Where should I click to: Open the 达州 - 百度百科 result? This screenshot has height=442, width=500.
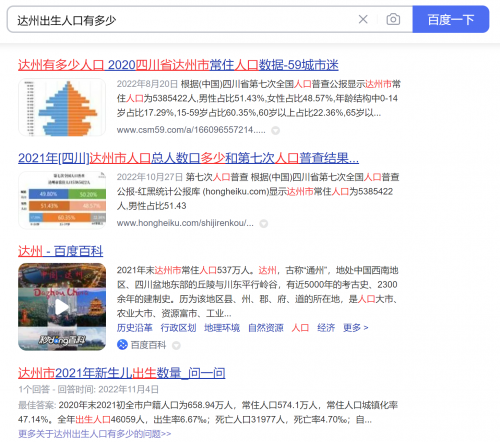(x=60, y=251)
